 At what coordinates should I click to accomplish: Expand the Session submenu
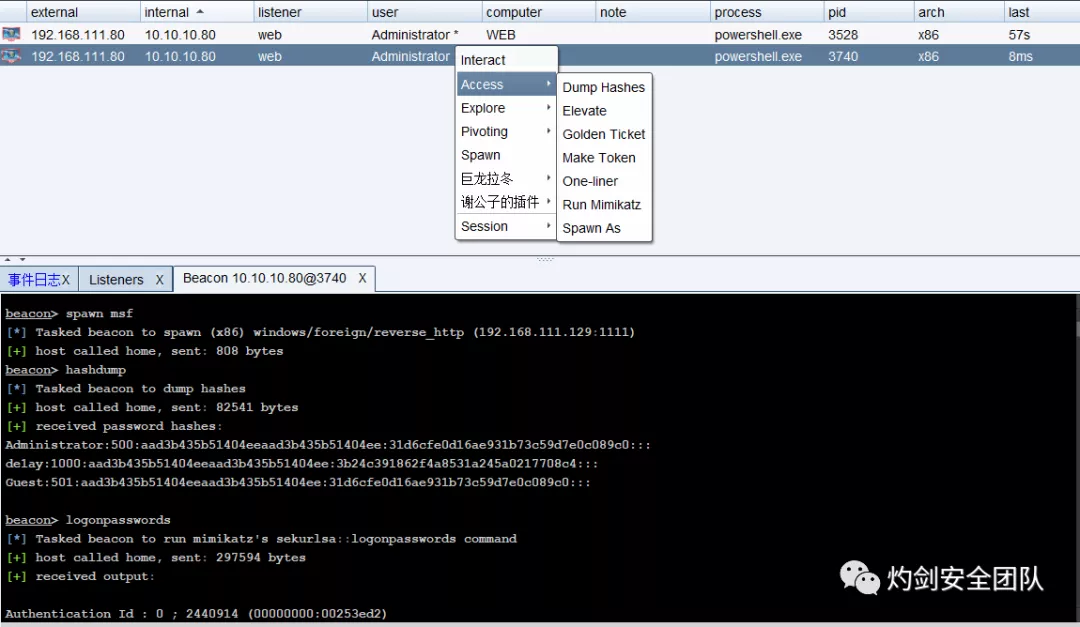pos(506,226)
